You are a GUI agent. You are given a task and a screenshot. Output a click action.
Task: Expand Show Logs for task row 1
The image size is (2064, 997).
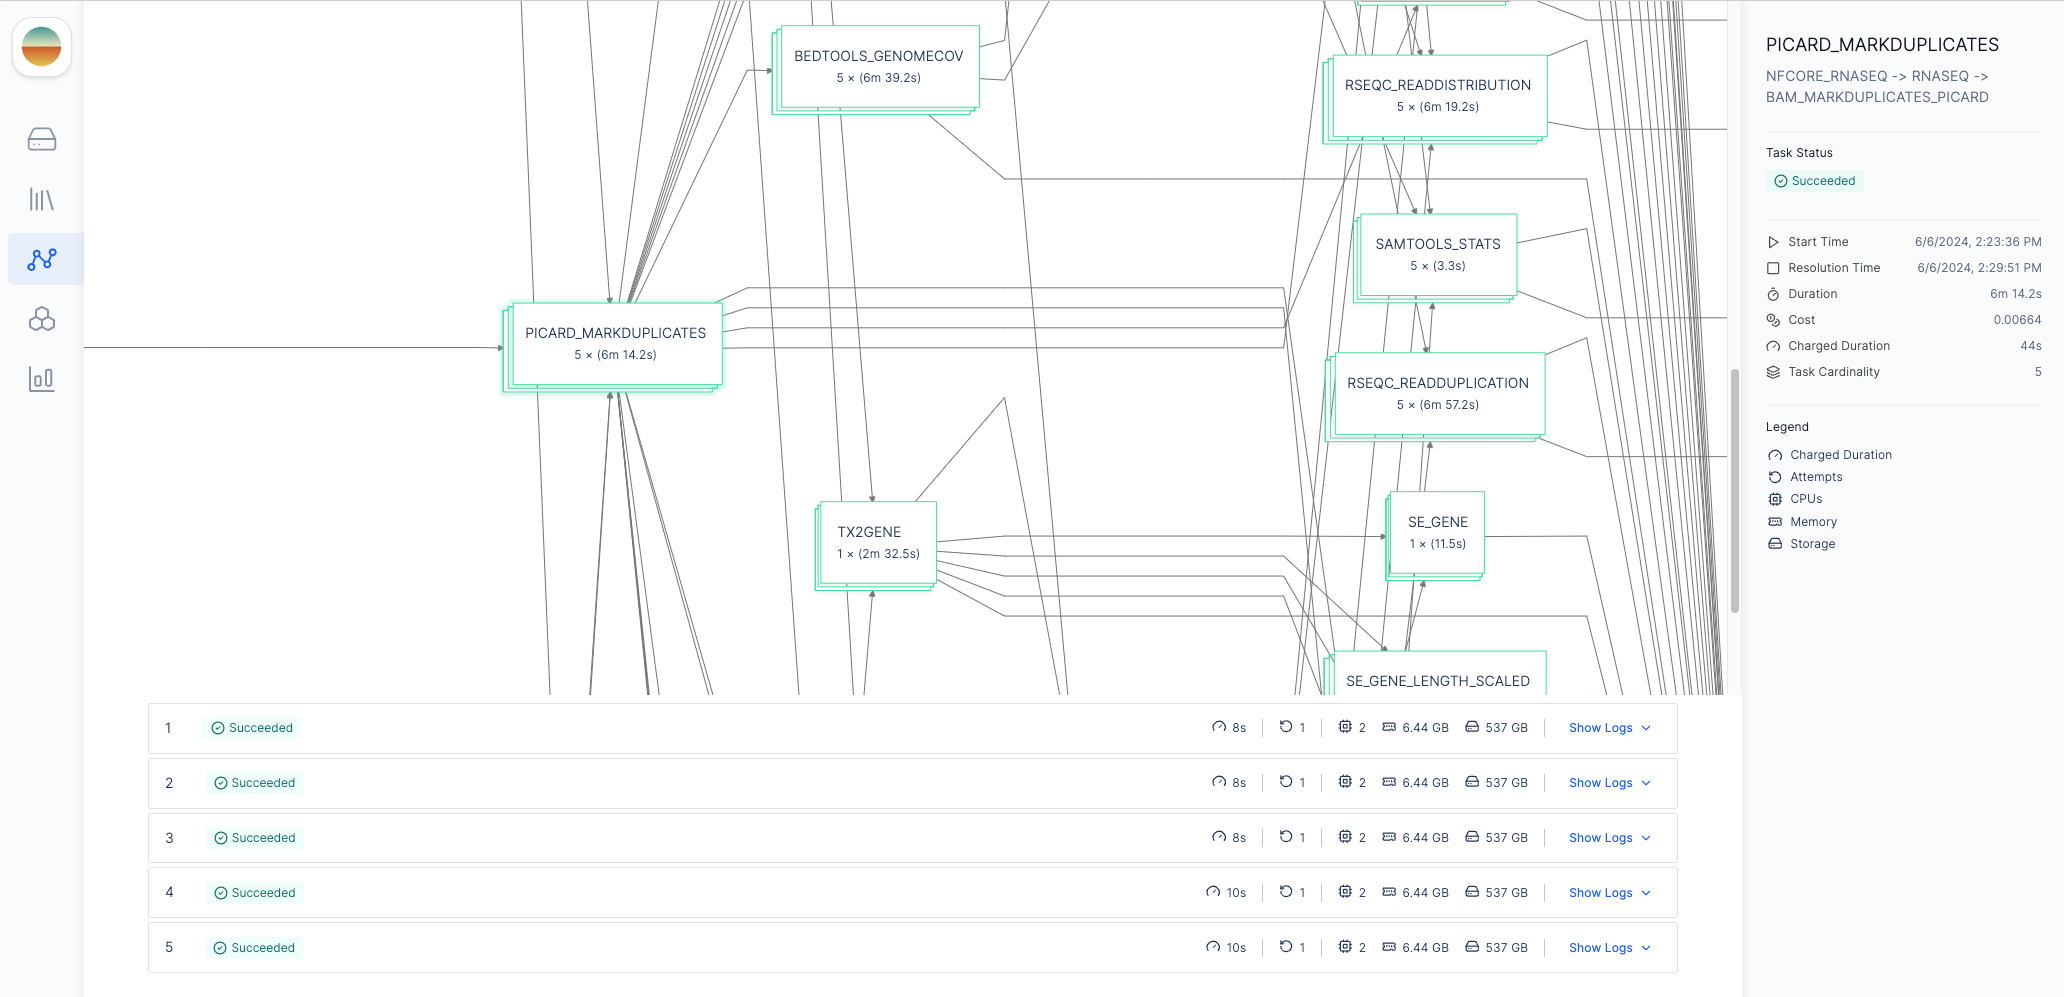pyautogui.click(x=1609, y=728)
